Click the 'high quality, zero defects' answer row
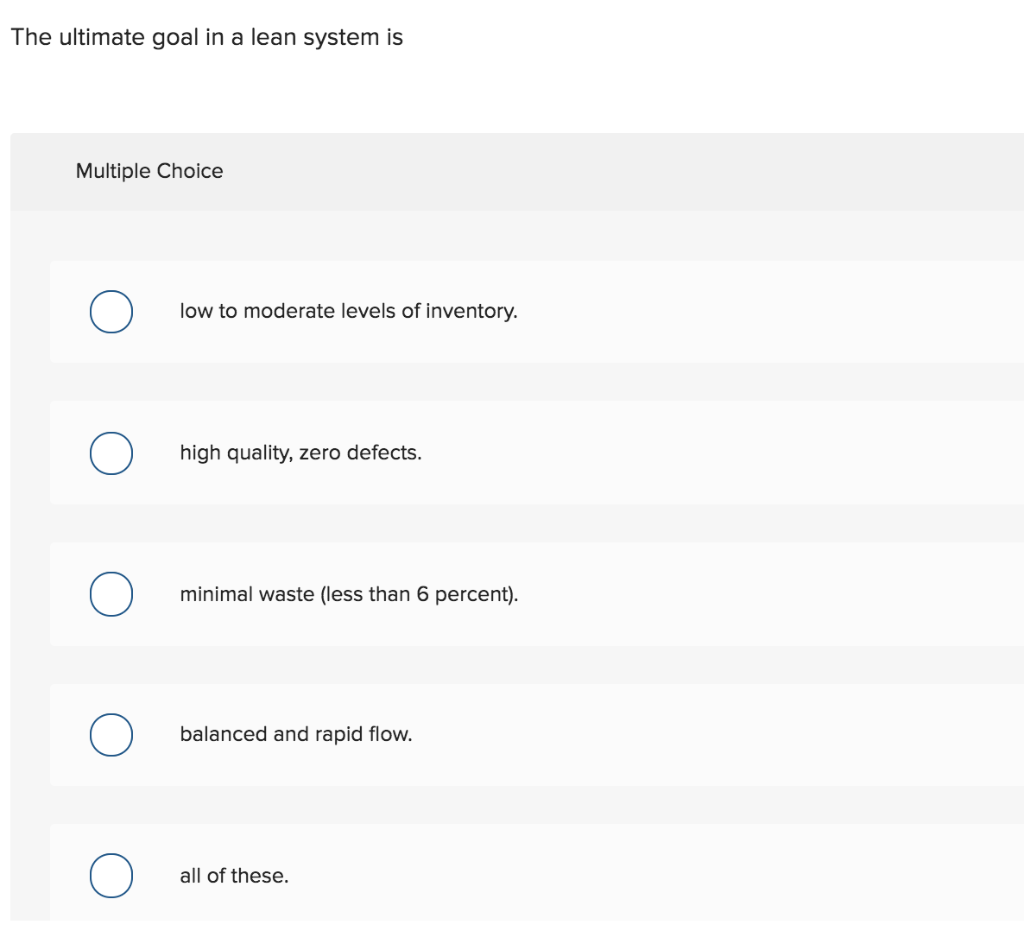Viewport: 1024px width, 931px height. pos(500,453)
